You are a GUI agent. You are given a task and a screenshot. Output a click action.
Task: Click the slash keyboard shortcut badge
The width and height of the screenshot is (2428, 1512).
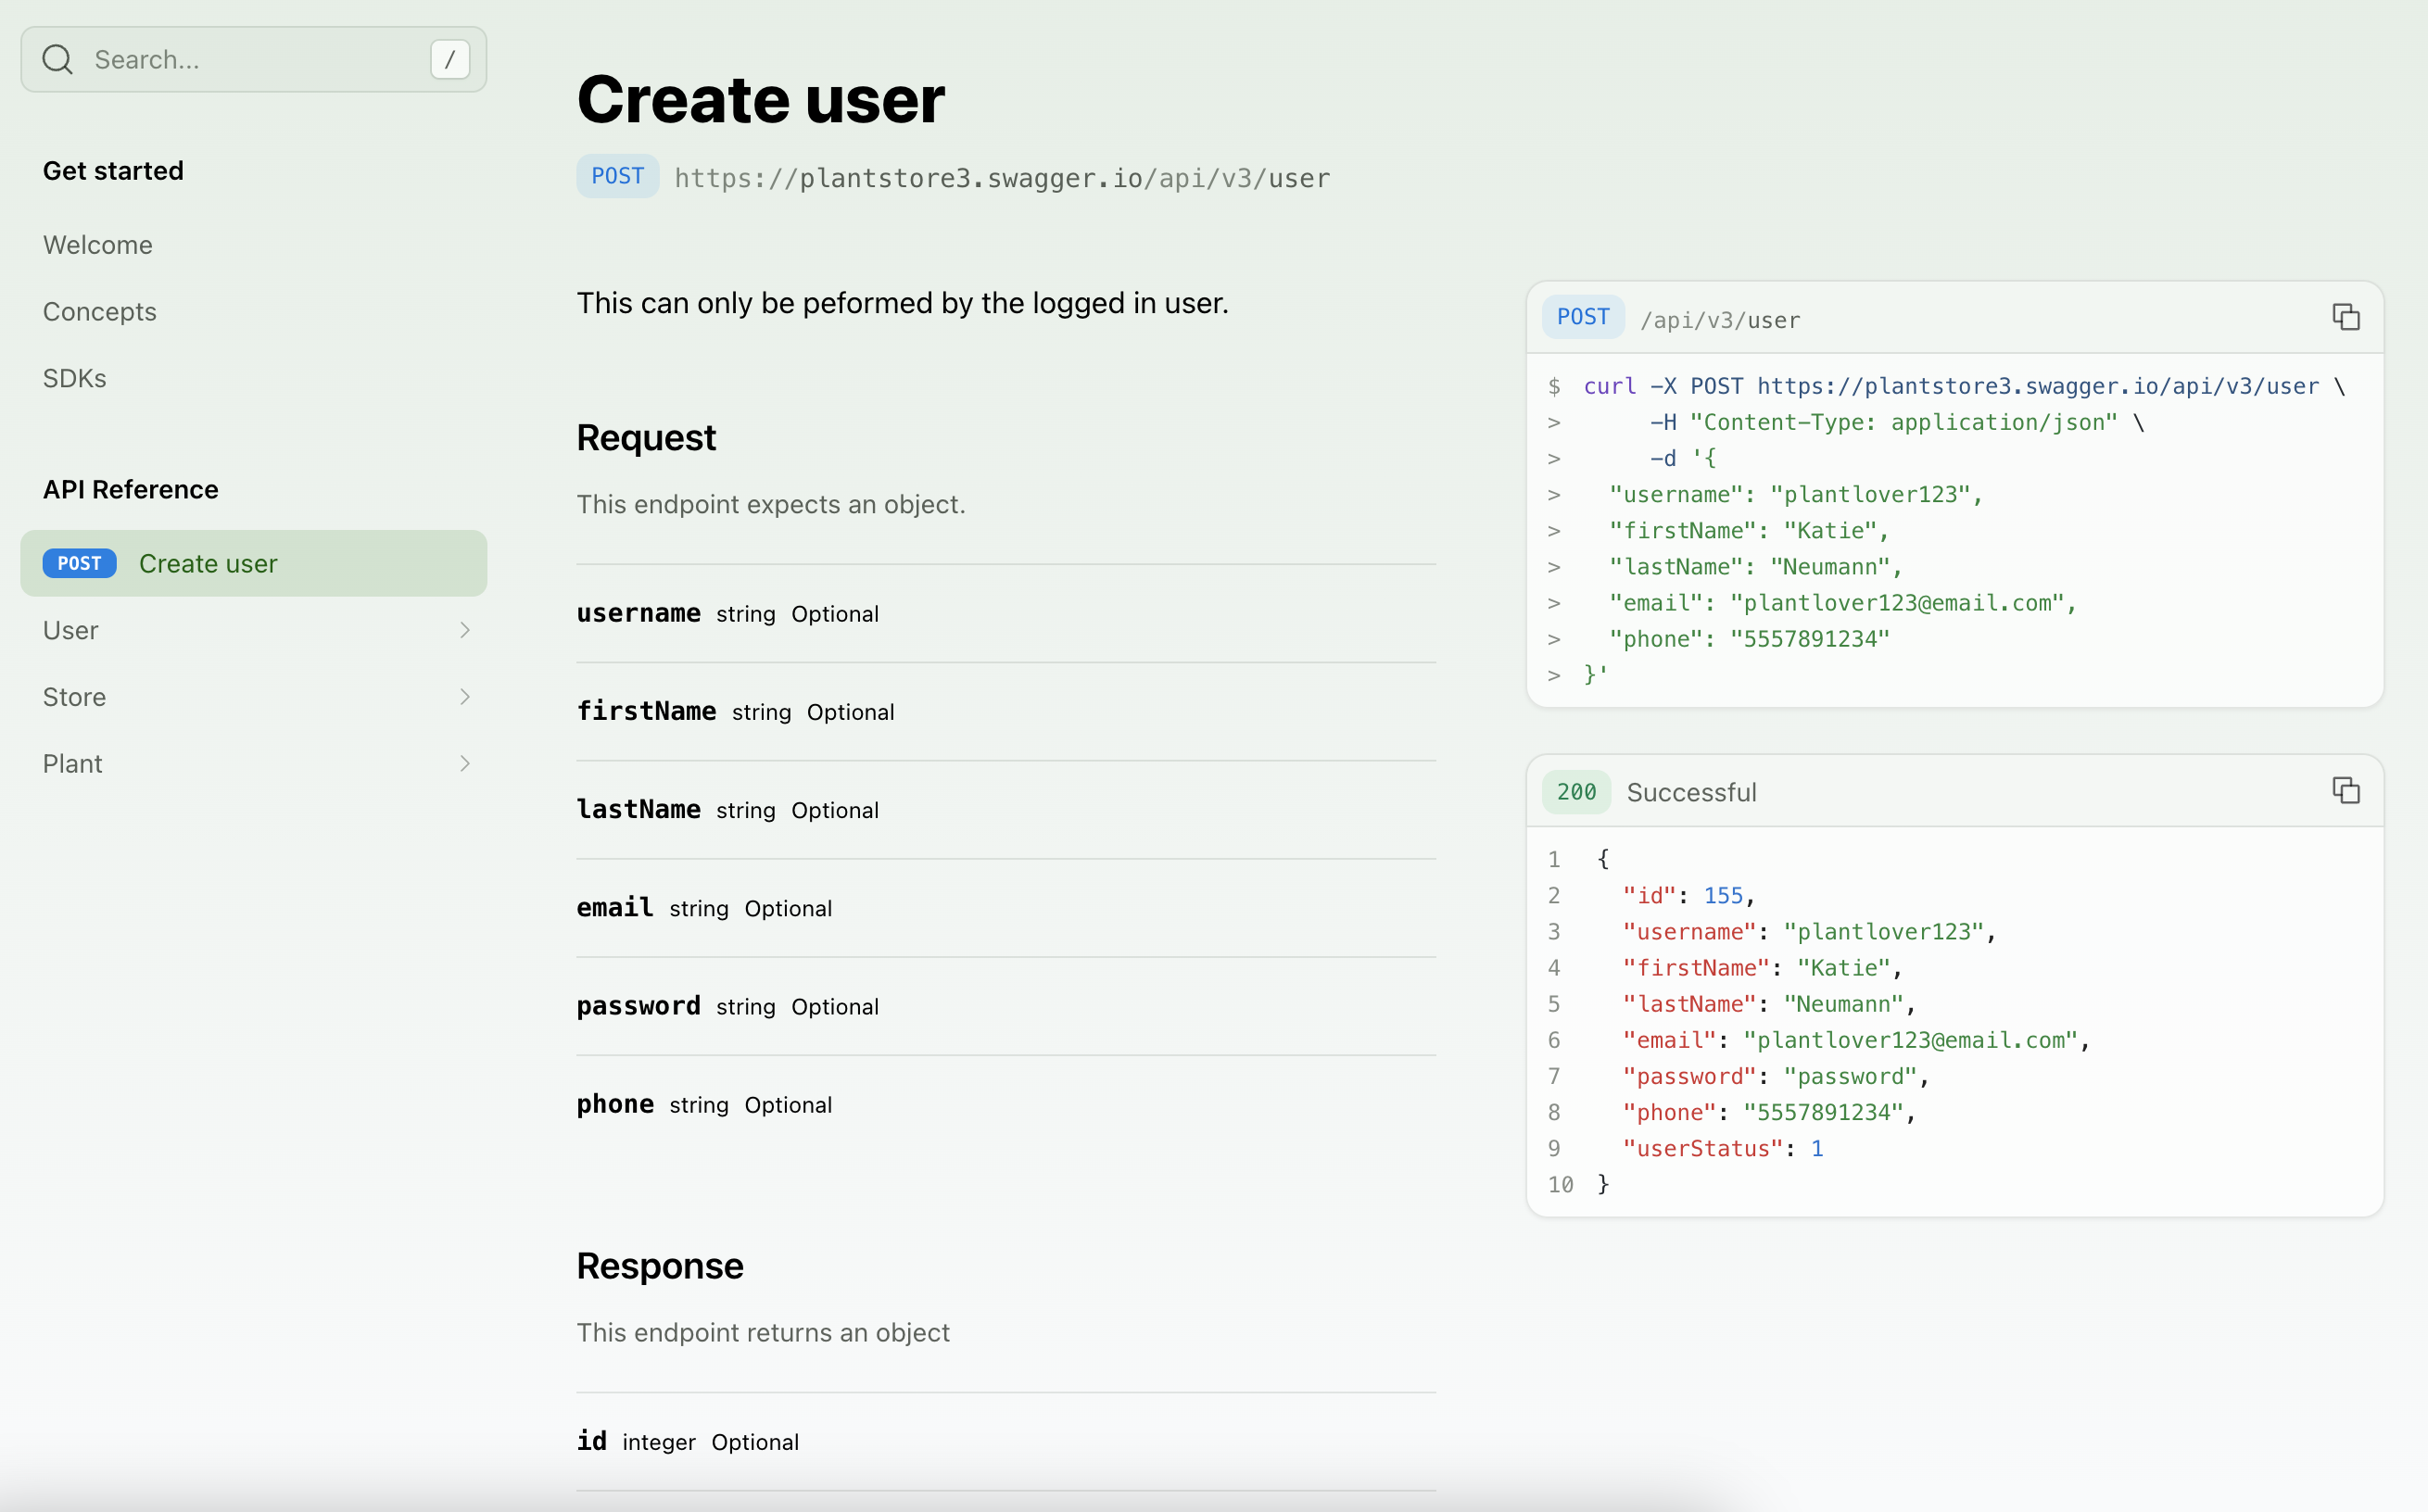coord(449,59)
